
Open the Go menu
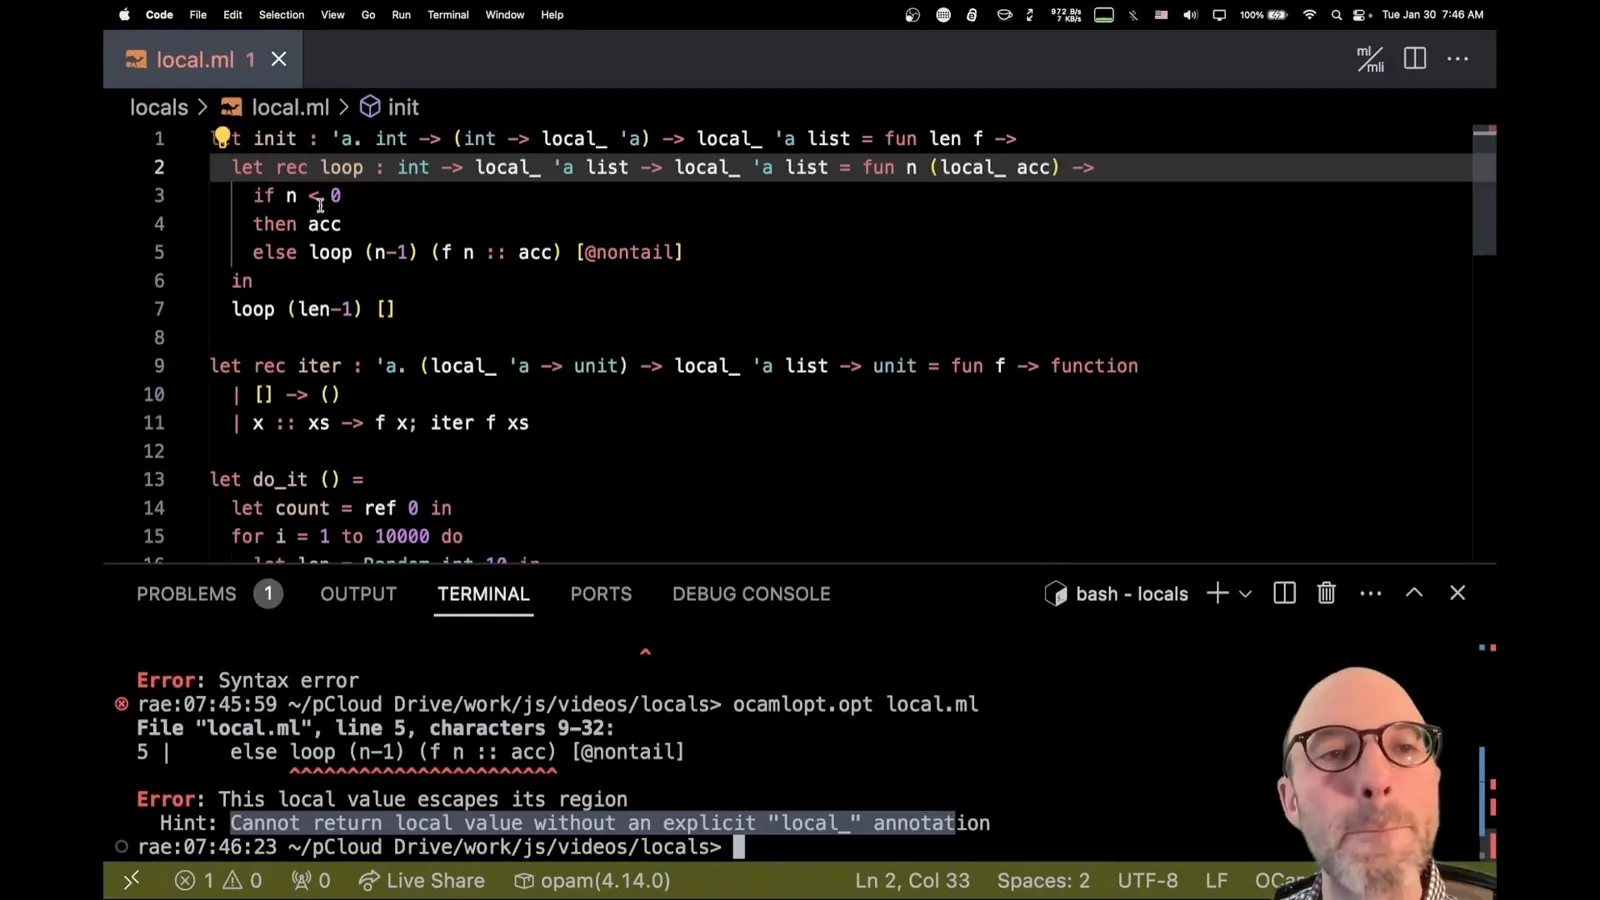tap(368, 15)
